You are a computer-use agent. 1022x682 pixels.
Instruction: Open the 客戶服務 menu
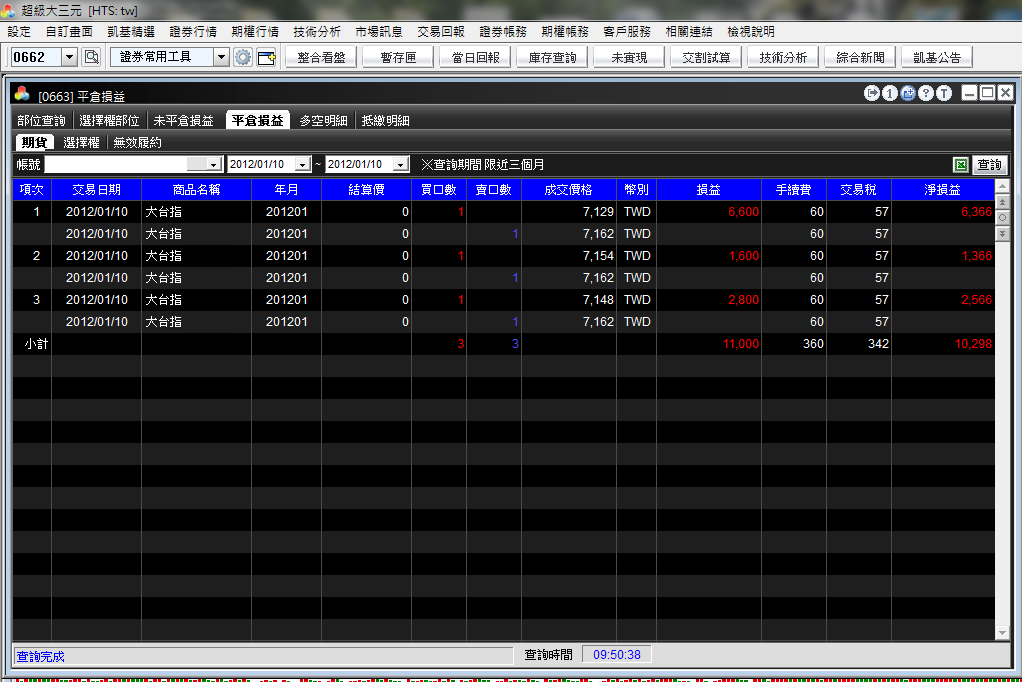click(626, 31)
